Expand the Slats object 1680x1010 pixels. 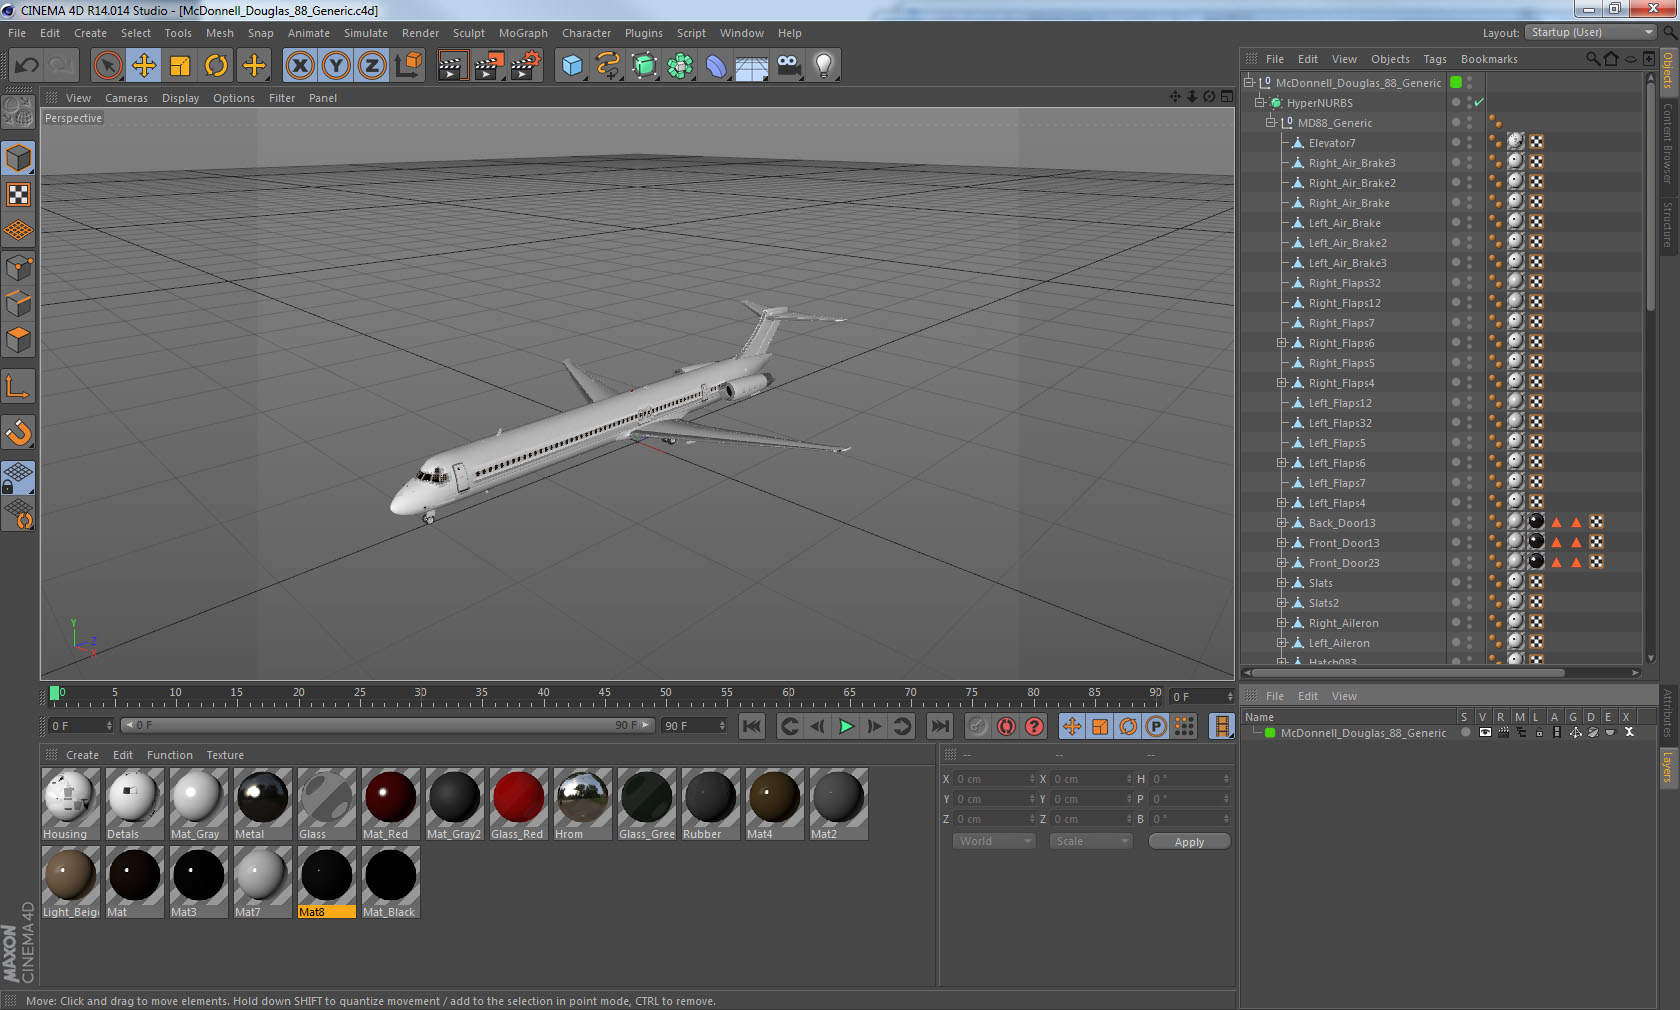click(x=1282, y=583)
